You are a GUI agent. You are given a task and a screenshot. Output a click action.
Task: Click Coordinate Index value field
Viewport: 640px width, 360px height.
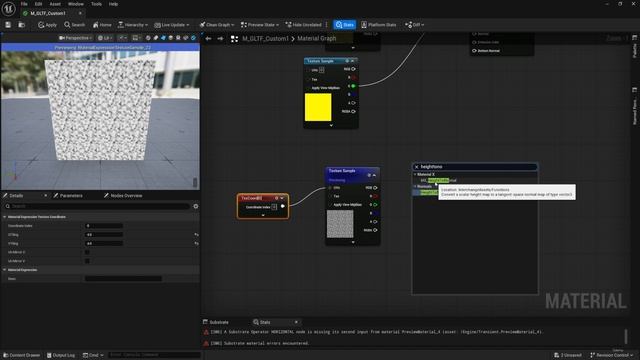[104, 226]
